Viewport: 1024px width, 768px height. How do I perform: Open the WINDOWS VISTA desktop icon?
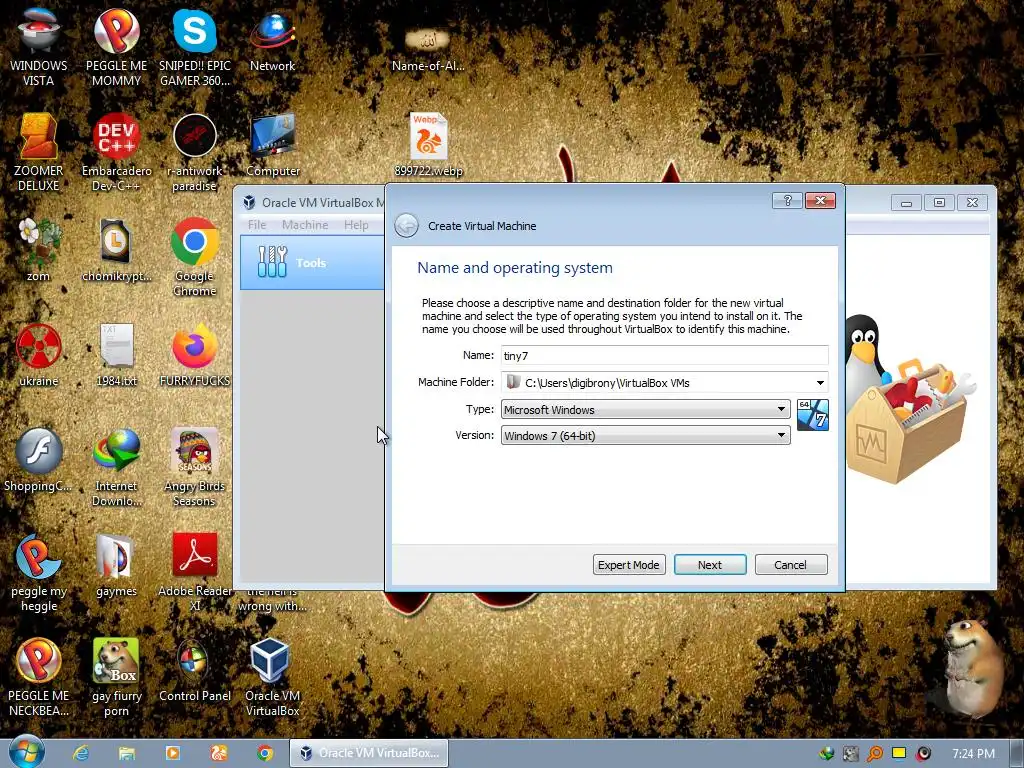pos(39,47)
